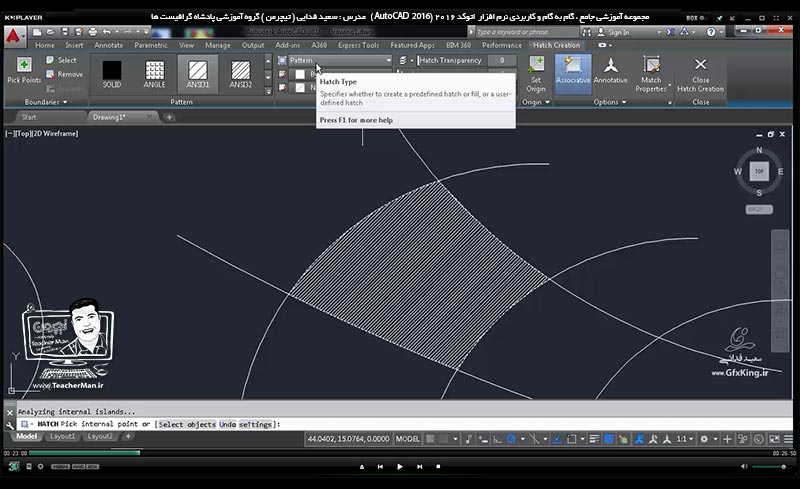The image size is (800, 489).
Task: Switch to the Start file tab
Action: click(x=29, y=117)
